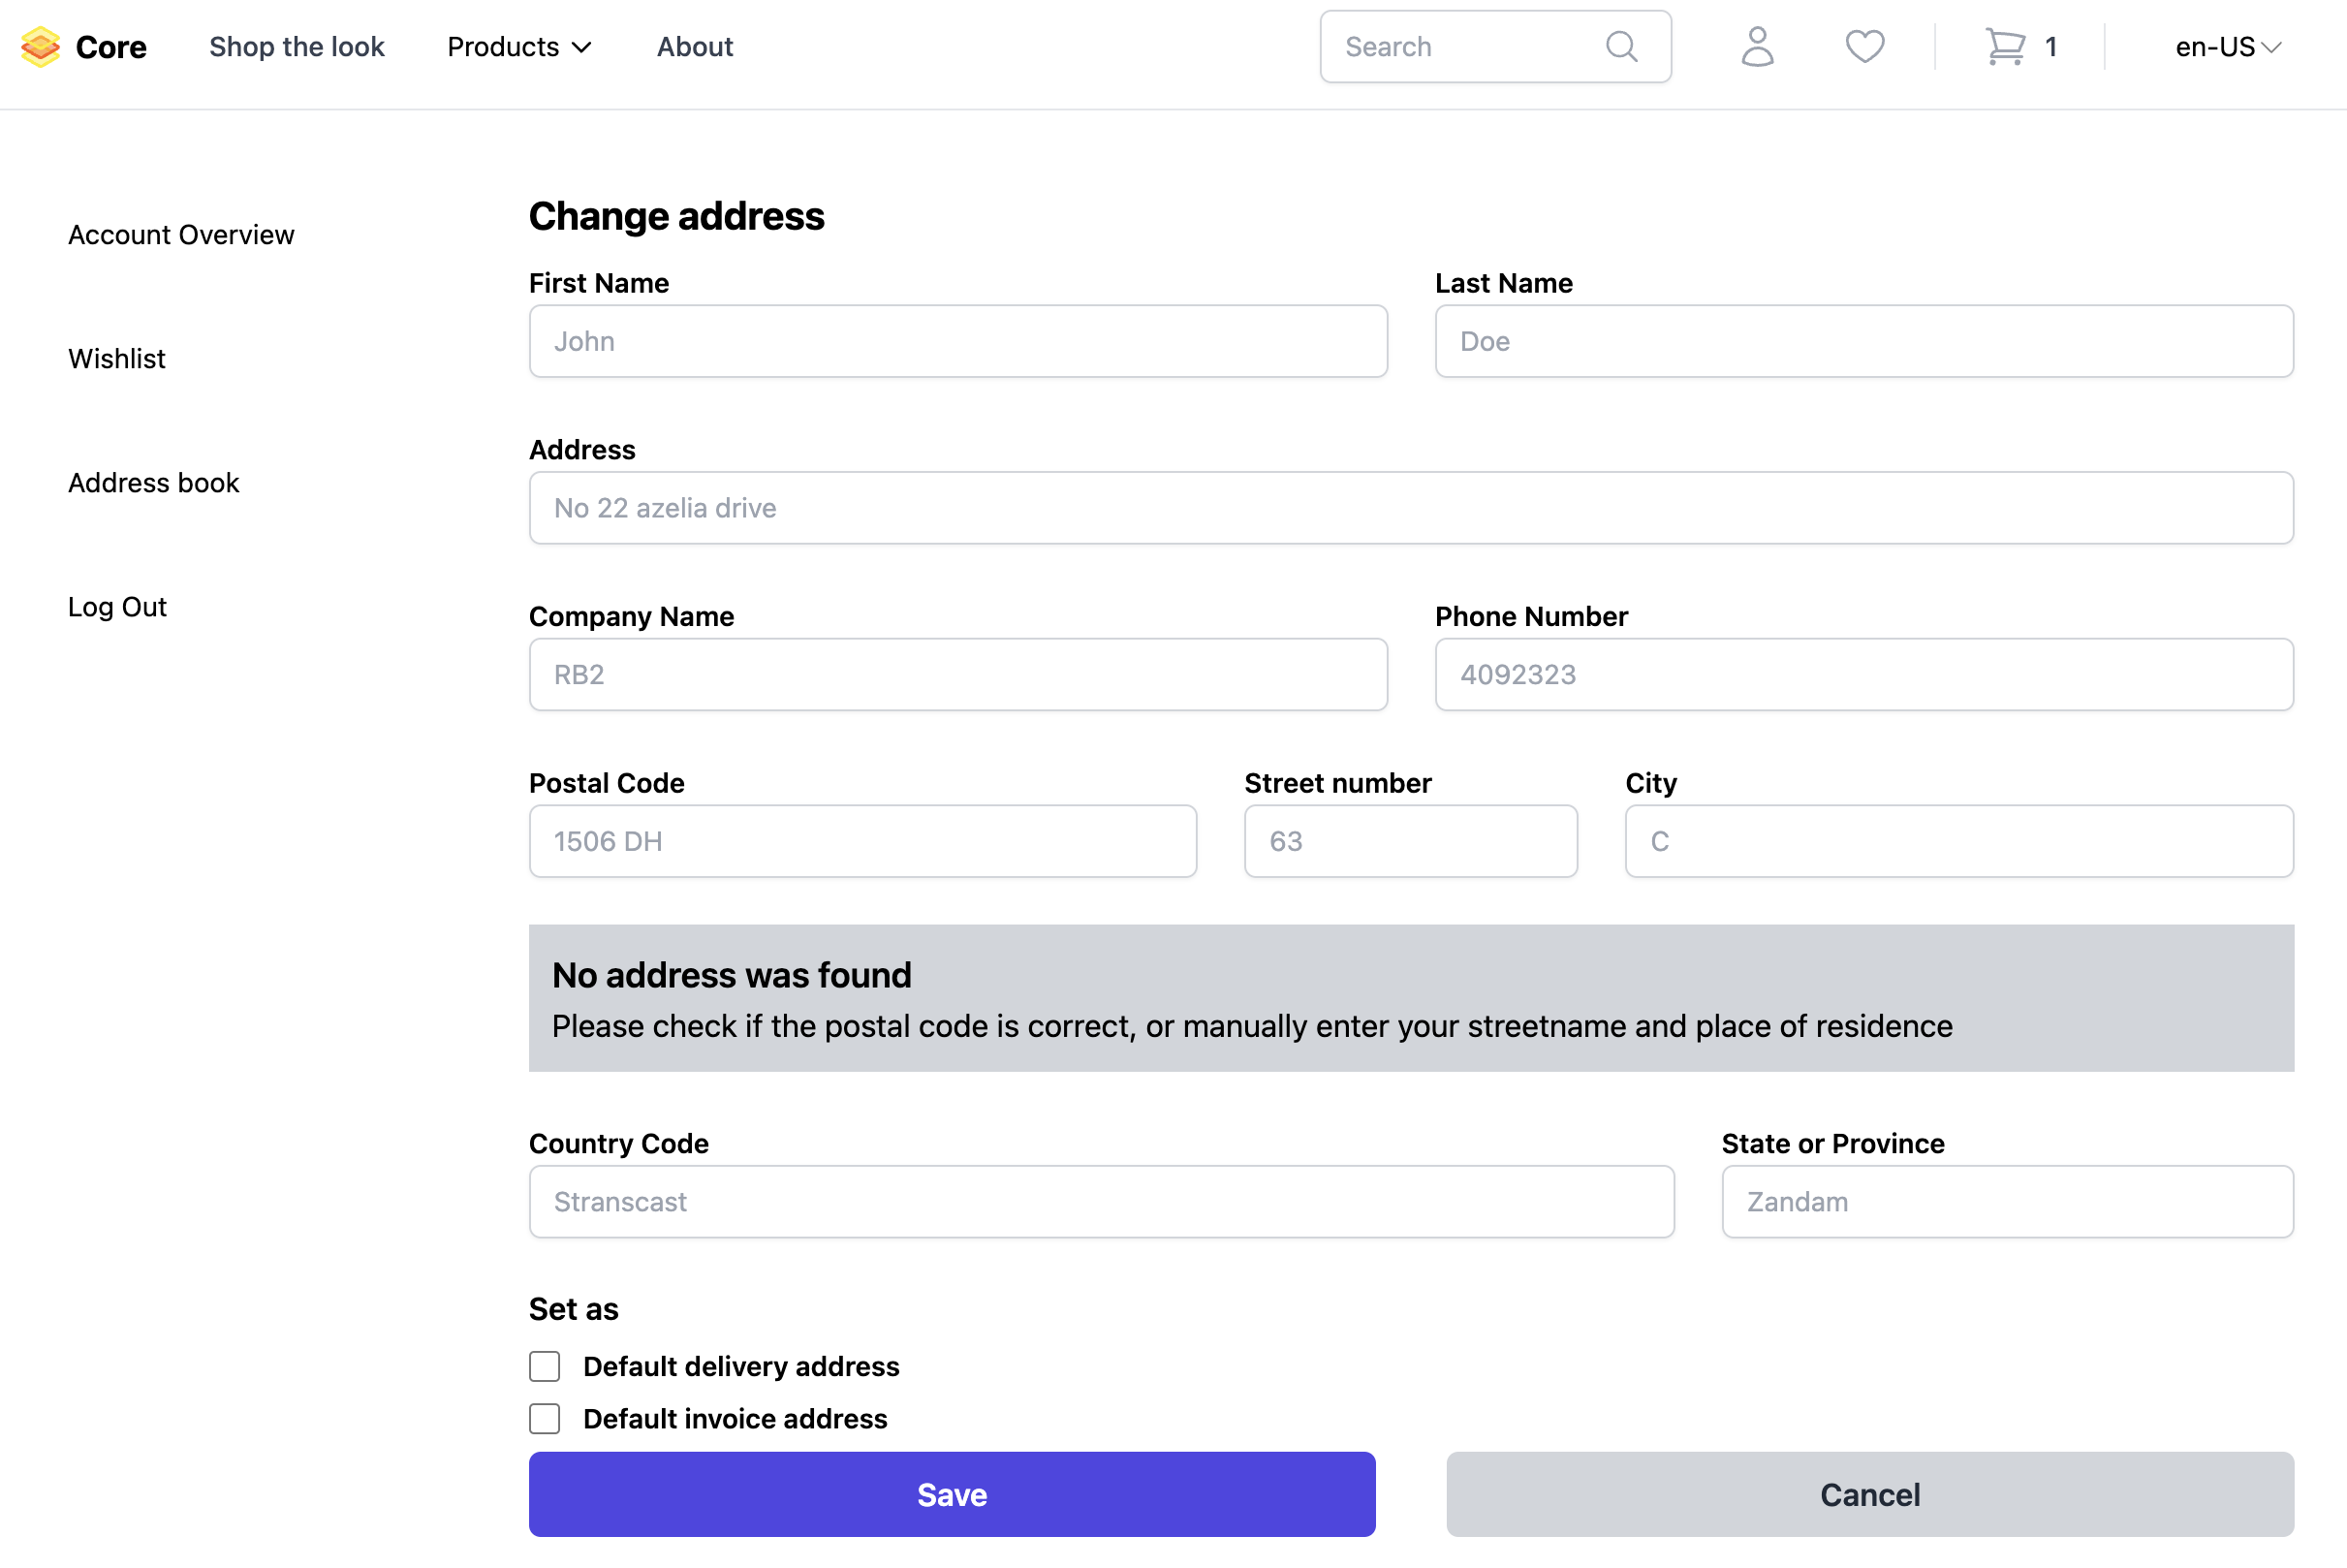Go to Shop the look page
The image size is (2347, 1568).
coord(296,46)
